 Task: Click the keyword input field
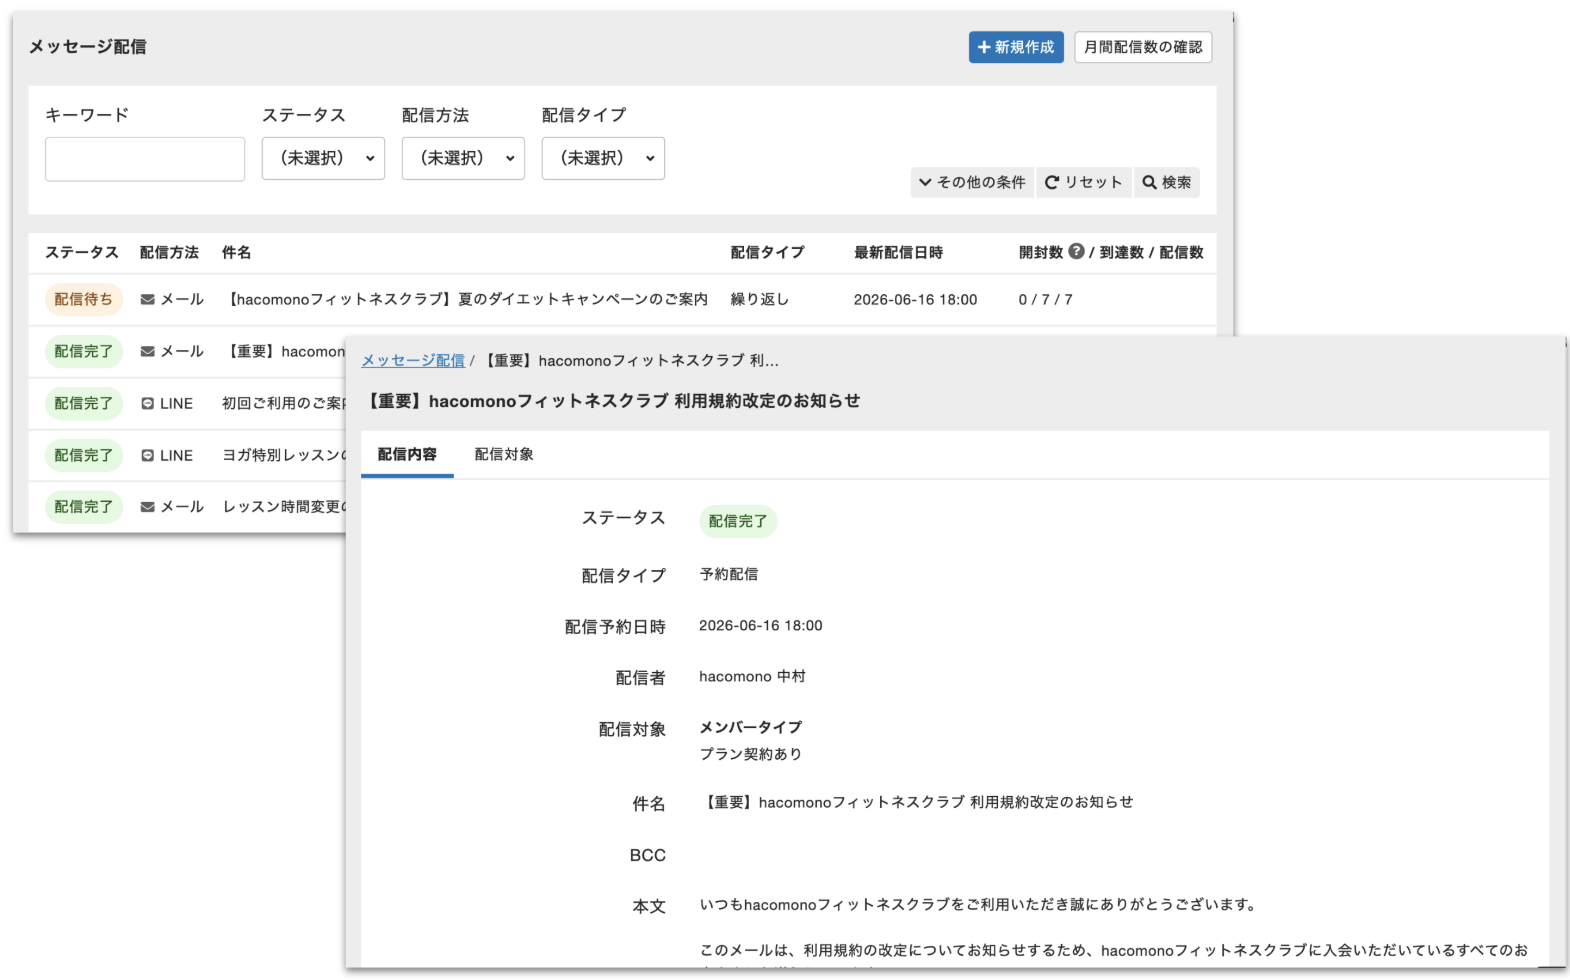coord(145,159)
